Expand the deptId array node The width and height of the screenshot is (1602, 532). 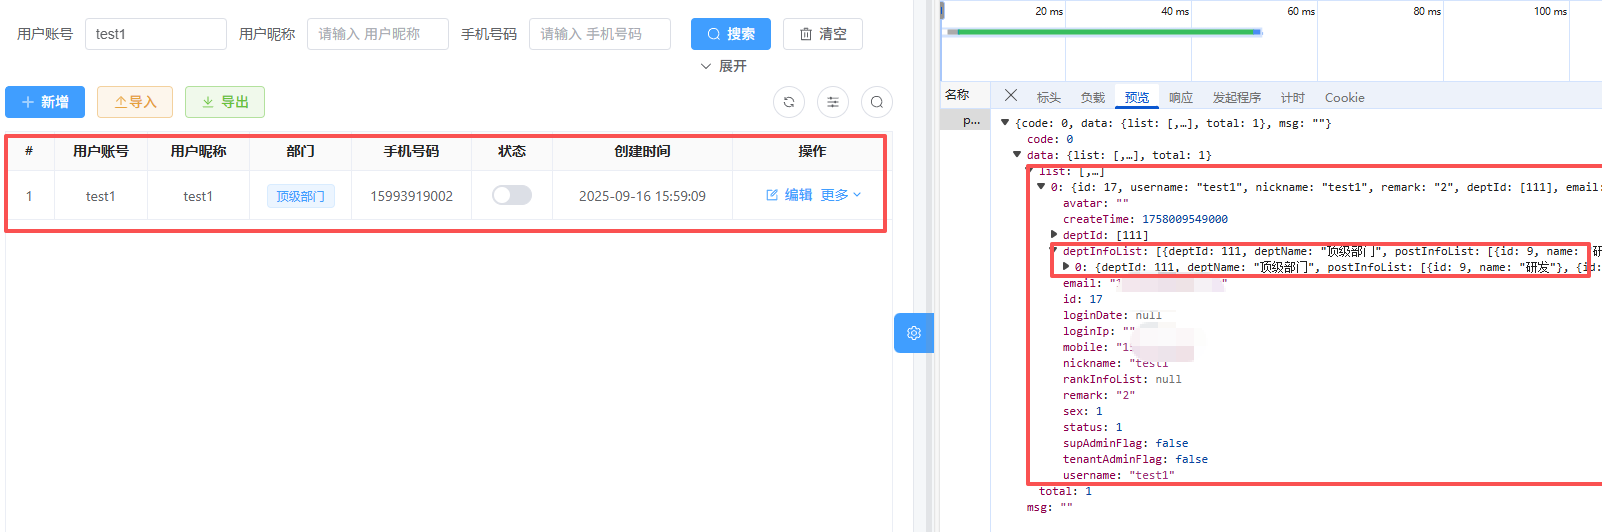(x=1054, y=235)
